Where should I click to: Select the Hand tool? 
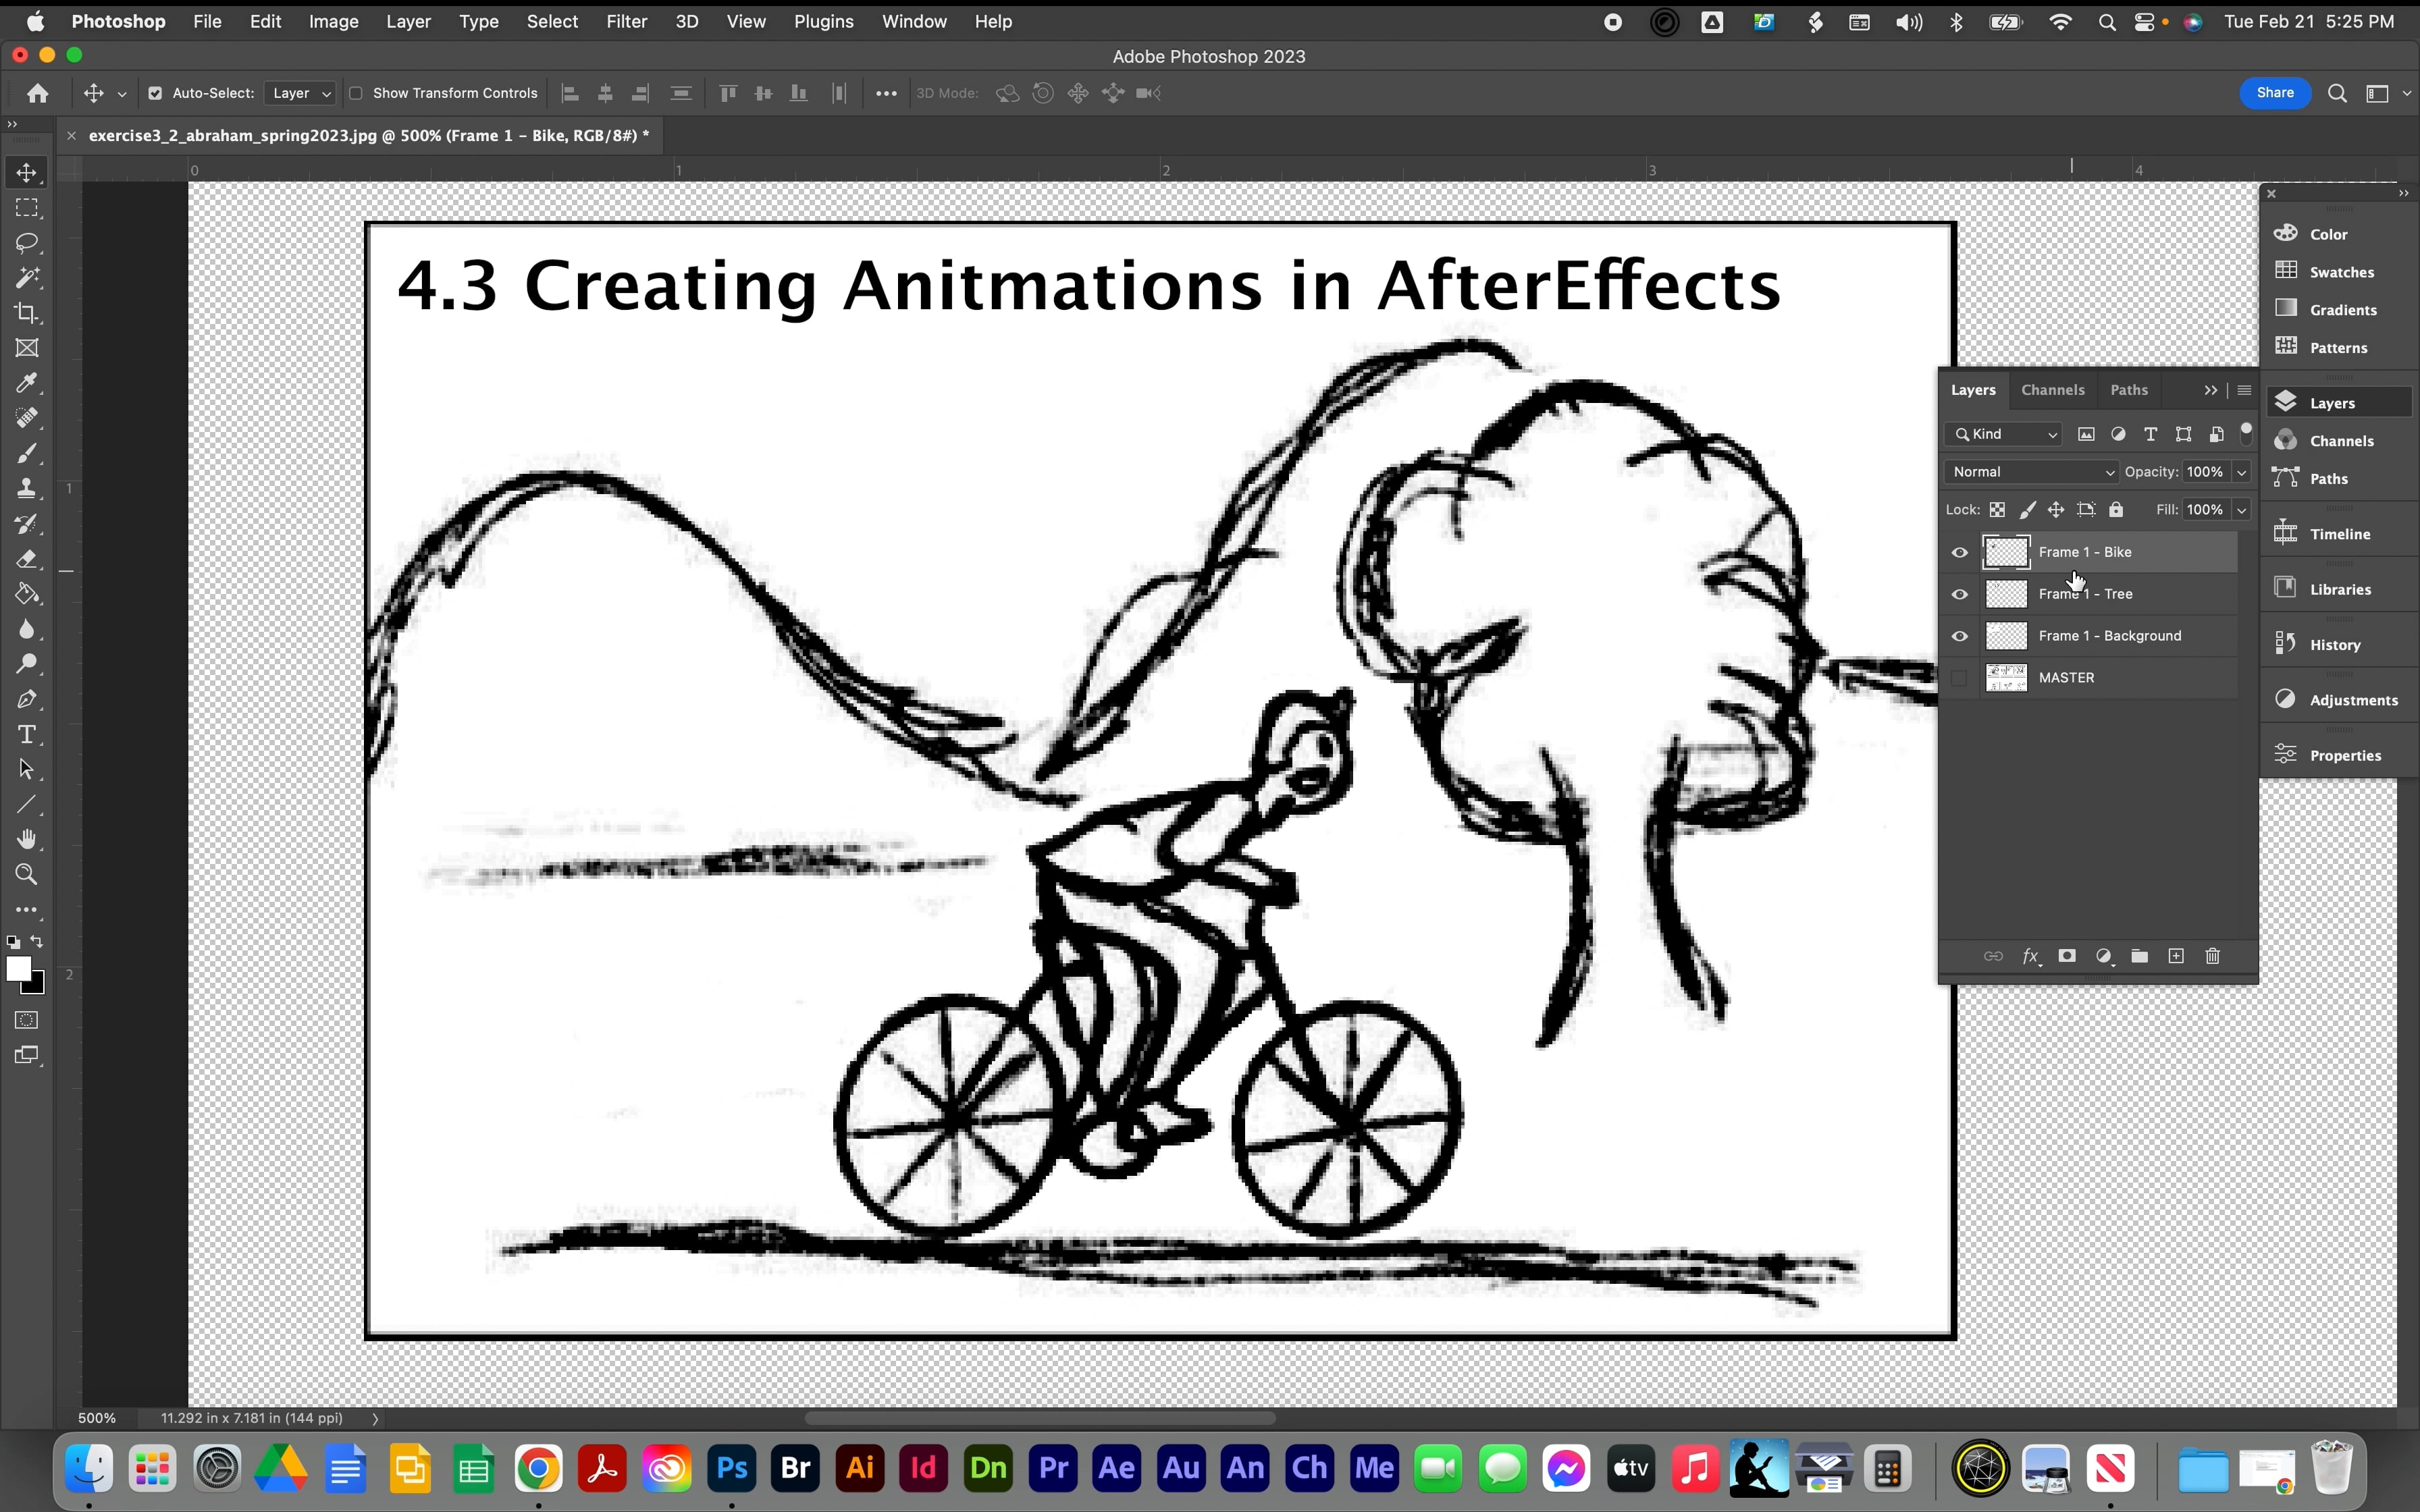coord(27,839)
